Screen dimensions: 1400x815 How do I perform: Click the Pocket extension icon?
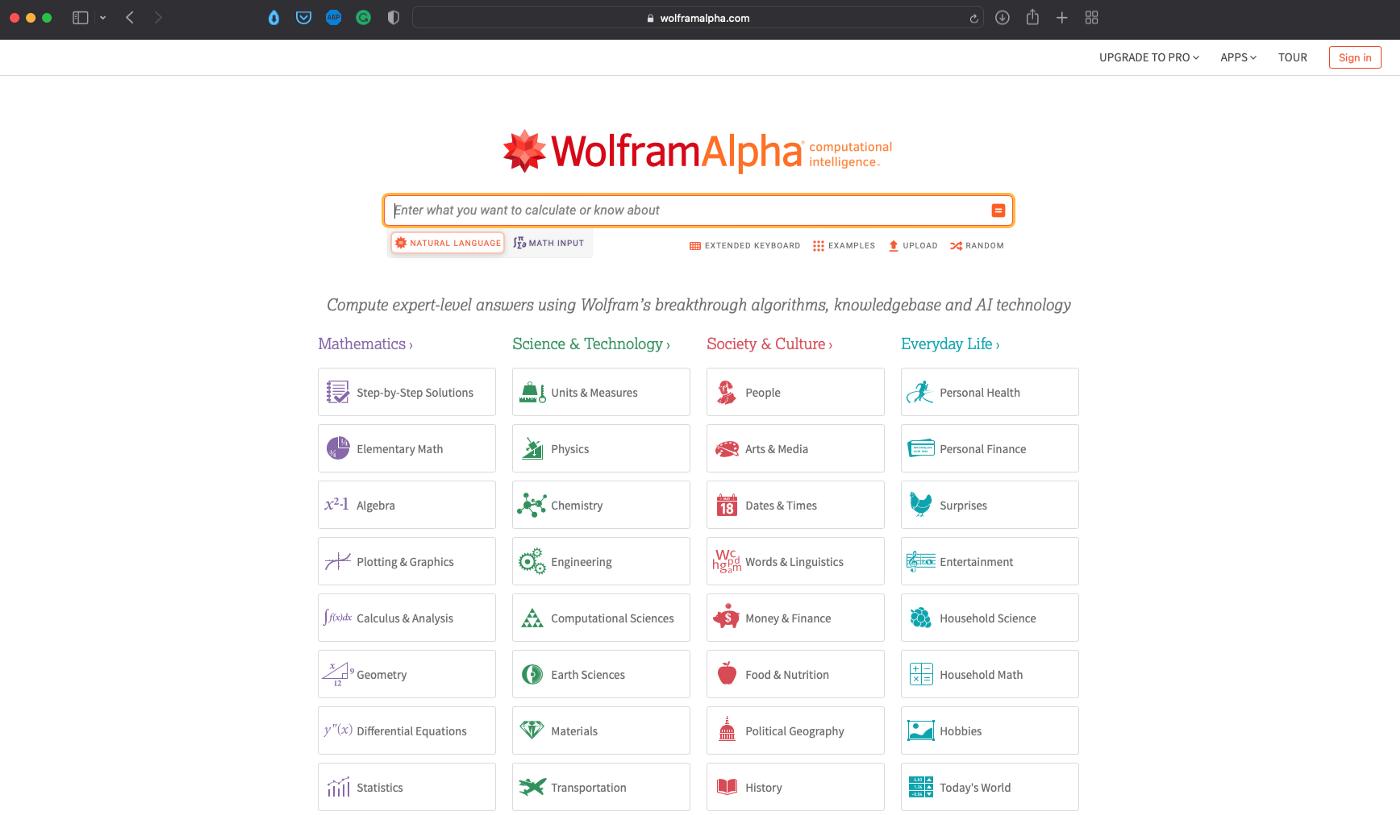[x=303, y=18]
